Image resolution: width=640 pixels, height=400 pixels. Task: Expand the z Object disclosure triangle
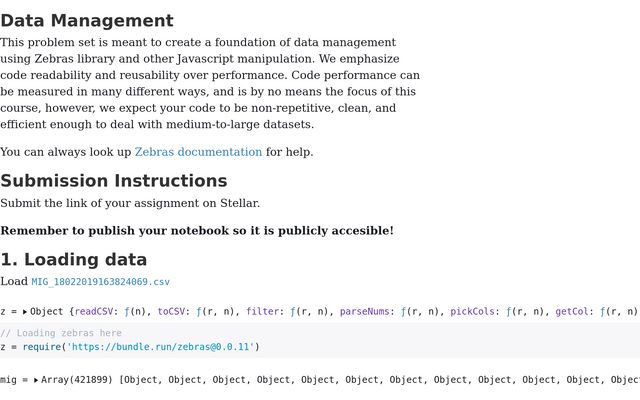coord(25,312)
